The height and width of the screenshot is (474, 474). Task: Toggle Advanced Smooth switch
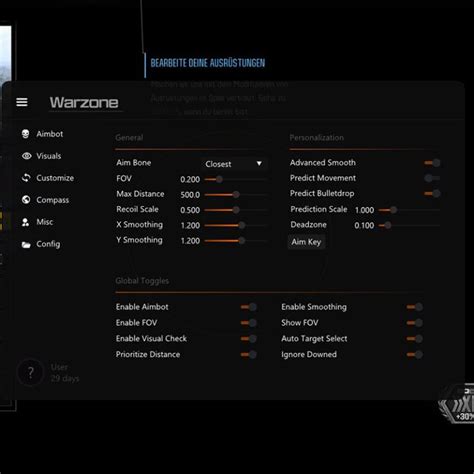pos(432,163)
